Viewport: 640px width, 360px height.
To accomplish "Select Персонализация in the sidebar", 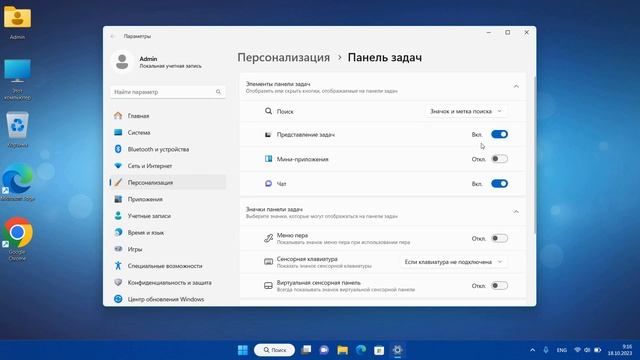I will click(168, 182).
